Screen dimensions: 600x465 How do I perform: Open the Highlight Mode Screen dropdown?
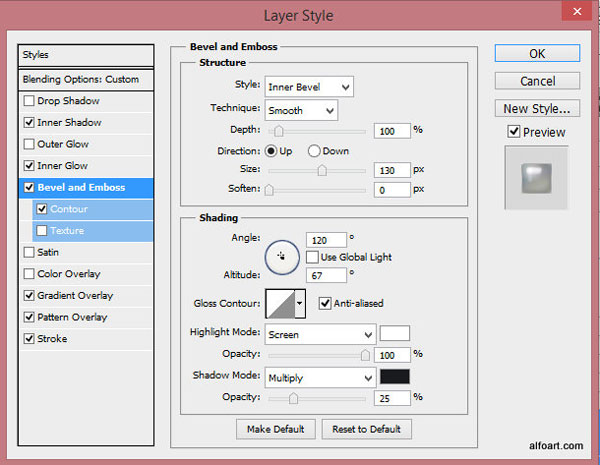click(320, 334)
